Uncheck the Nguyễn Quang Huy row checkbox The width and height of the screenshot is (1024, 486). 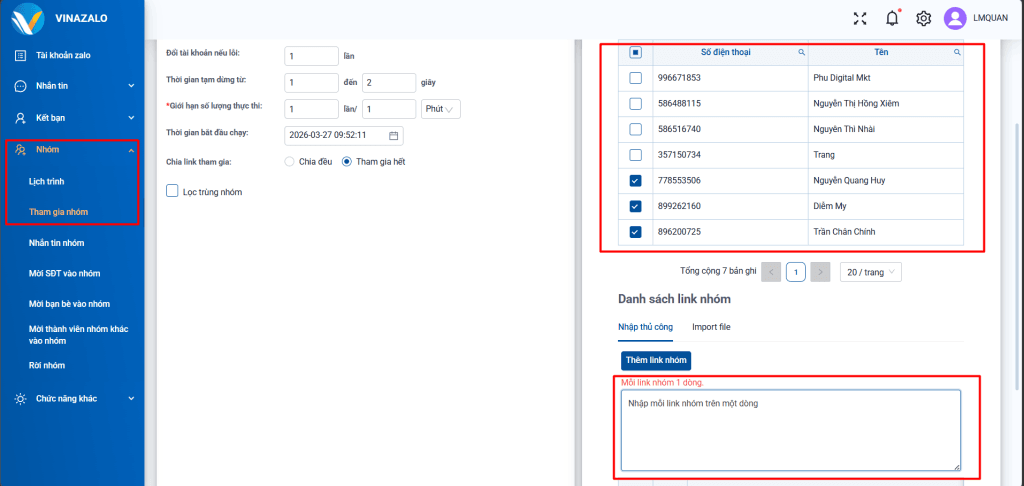point(635,181)
